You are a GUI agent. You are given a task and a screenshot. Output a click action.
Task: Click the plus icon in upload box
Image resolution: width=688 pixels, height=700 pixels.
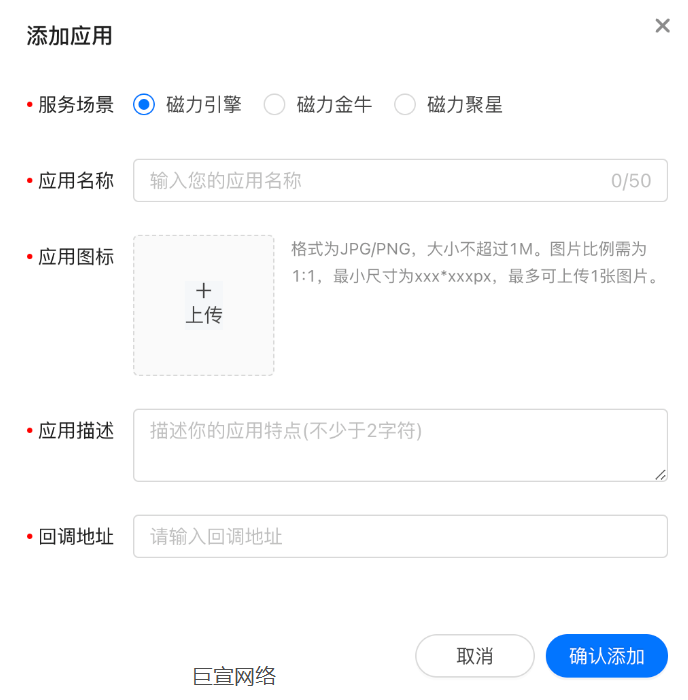click(204, 291)
